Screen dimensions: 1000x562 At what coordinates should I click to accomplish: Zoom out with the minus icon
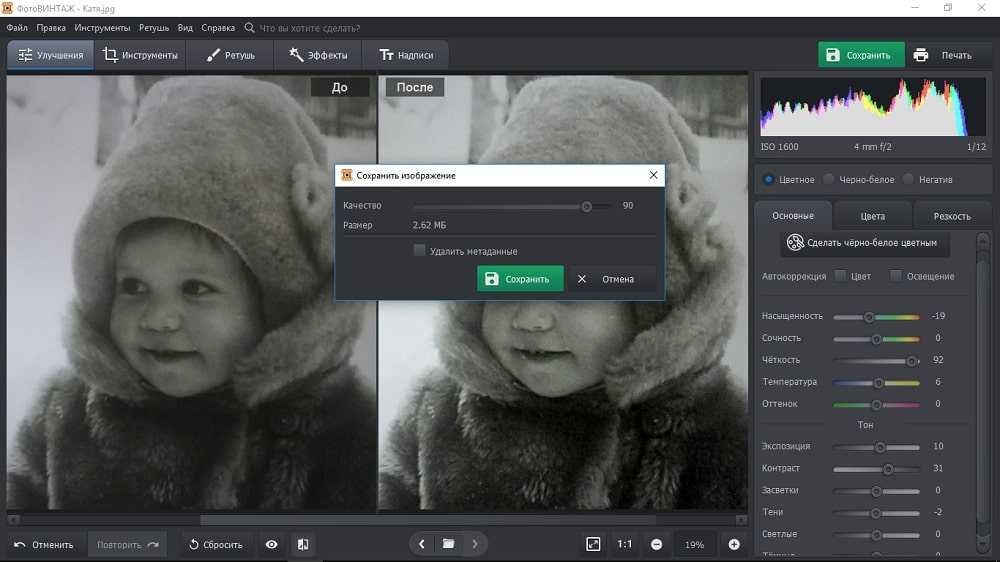pos(656,544)
